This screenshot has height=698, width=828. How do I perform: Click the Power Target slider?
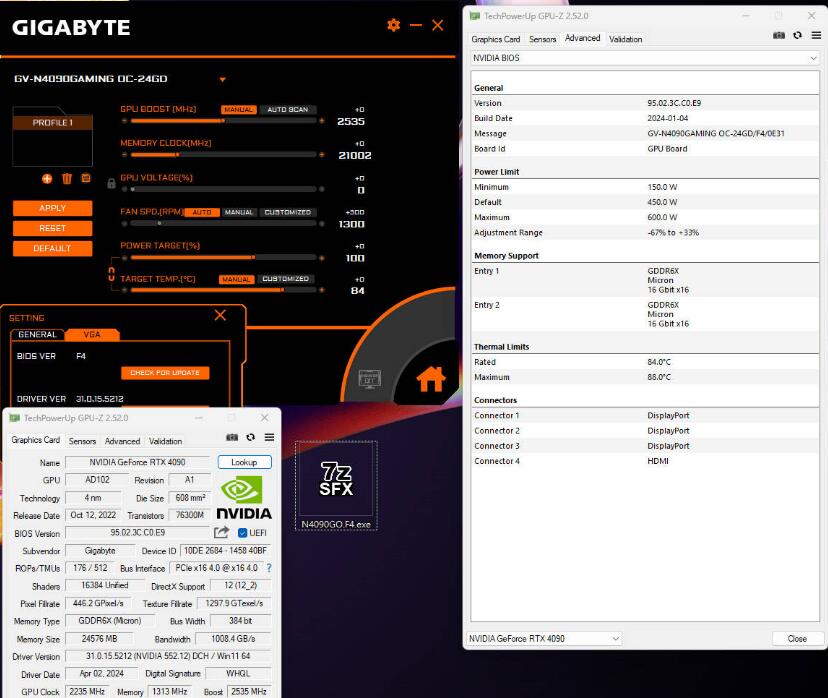(222, 257)
